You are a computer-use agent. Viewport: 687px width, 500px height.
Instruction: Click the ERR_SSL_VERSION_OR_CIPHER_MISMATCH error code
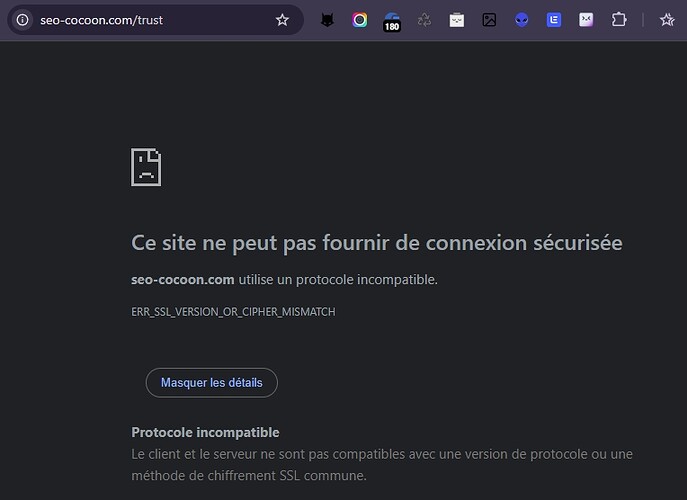coord(233,312)
